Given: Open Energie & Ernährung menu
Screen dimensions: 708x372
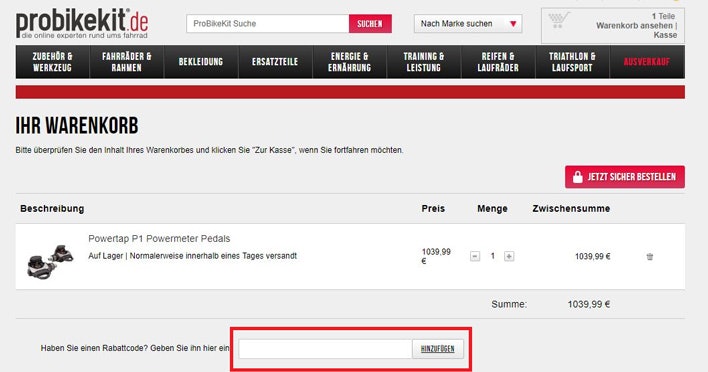Looking at the screenshot, I should [349, 62].
